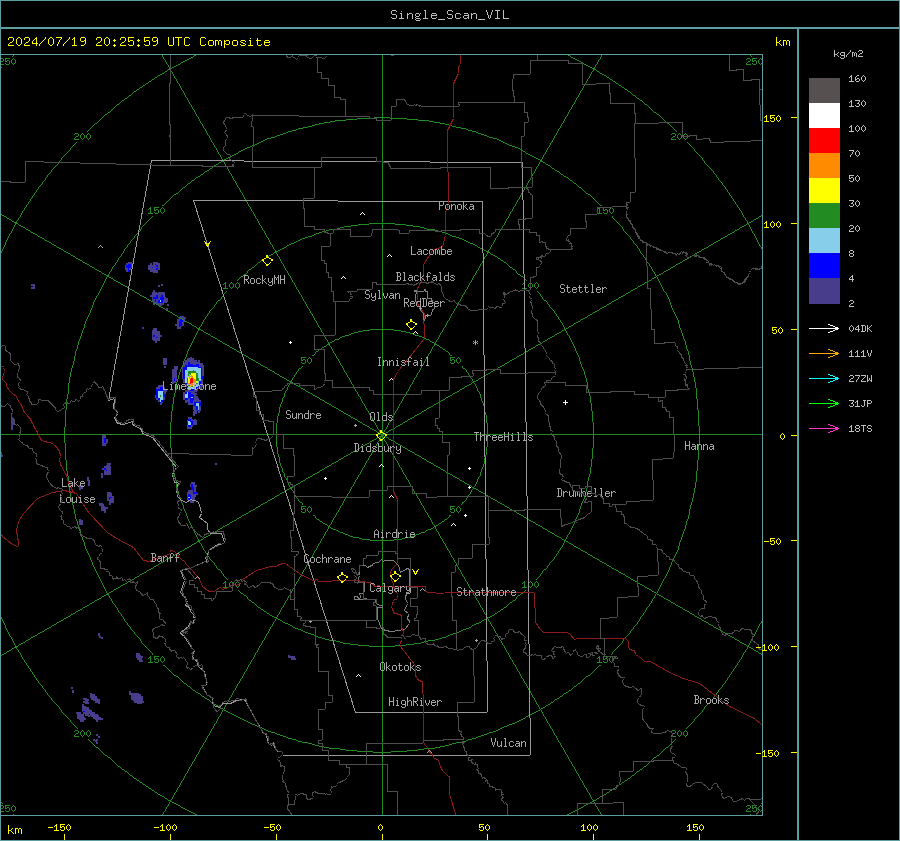Screen dimensions: 900x841
Task: Click the Vulcan label
Action: coord(508,743)
